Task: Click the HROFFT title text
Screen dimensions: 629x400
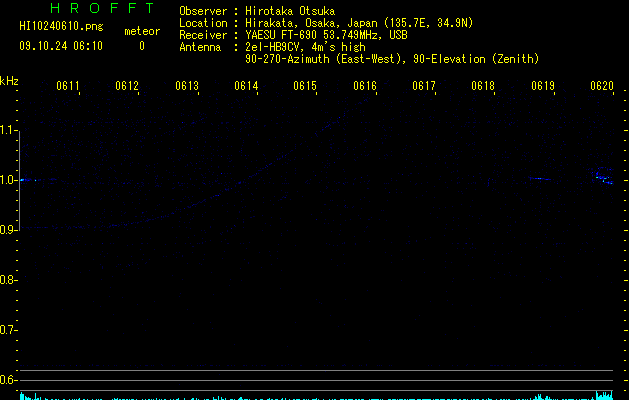Action: point(102,8)
